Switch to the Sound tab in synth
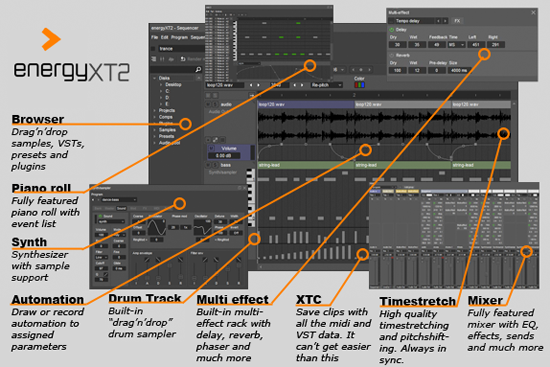This screenshot has width=550, height=367. coord(121,208)
